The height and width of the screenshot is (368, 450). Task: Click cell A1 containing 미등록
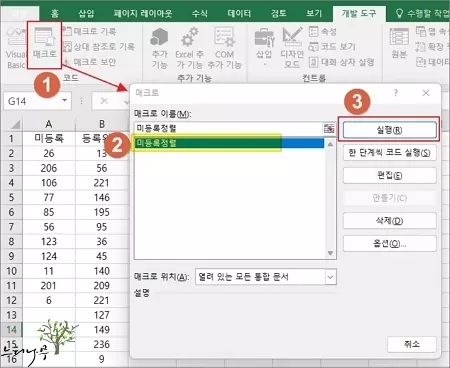(49, 138)
